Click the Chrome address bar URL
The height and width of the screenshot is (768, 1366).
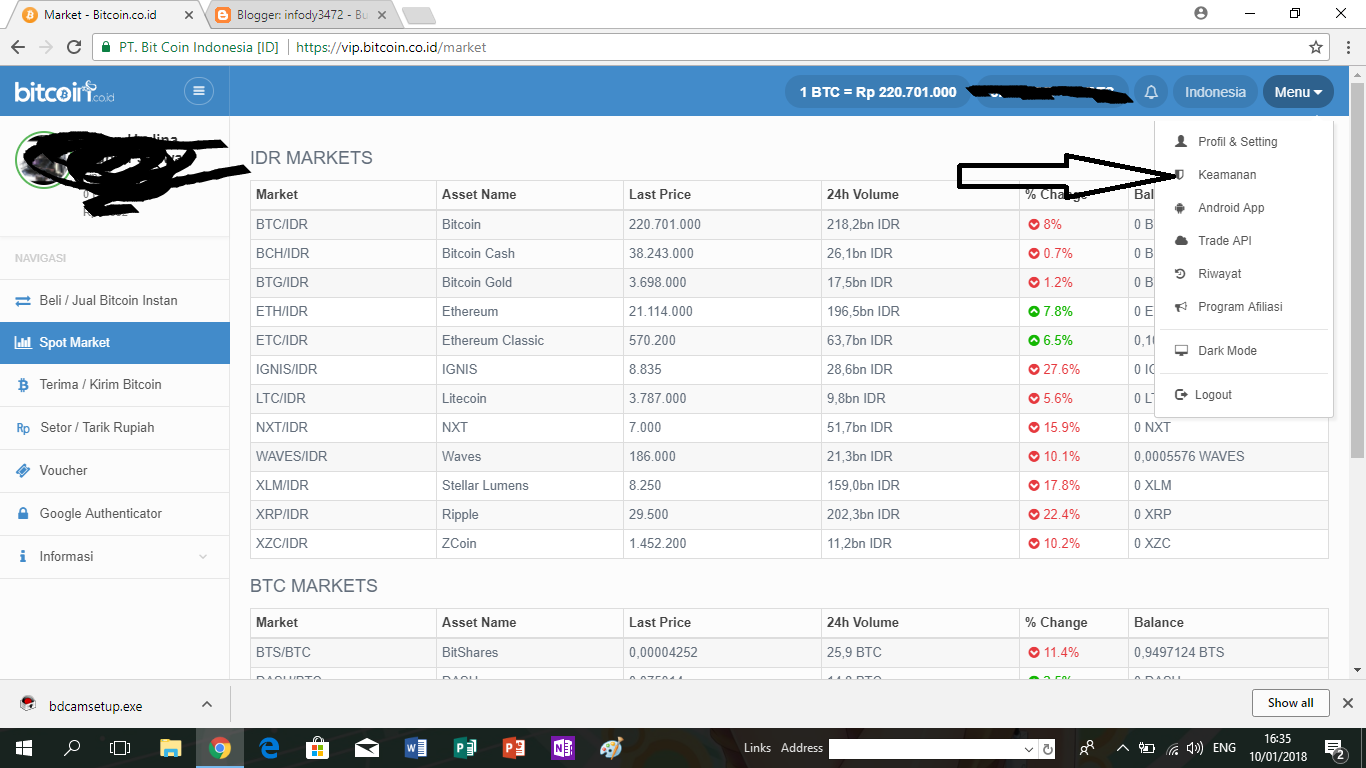coord(391,47)
